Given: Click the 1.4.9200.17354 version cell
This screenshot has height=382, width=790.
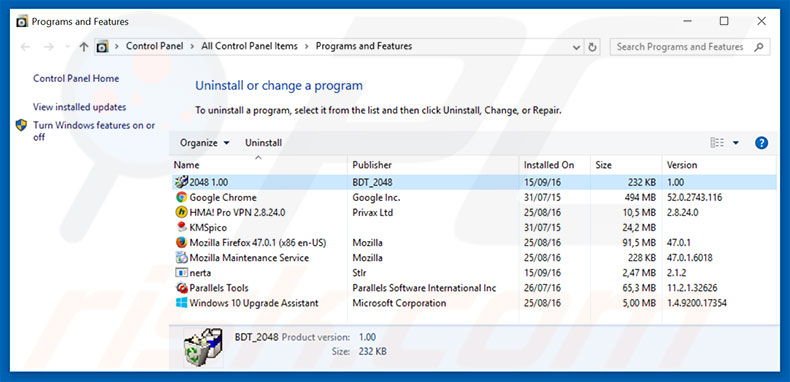Looking at the screenshot, I should (697, 303).
